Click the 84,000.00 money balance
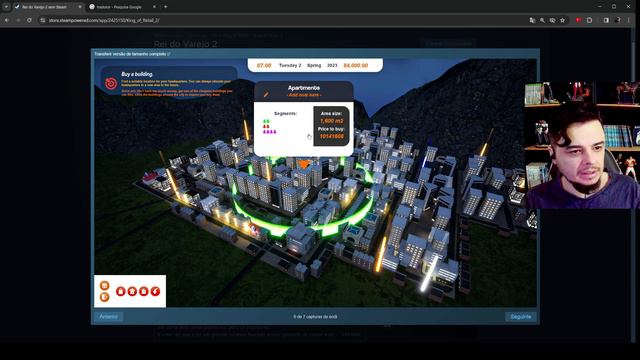Viewport: 640px width, 360px height. pyautogui.click(x=356, y=65)
